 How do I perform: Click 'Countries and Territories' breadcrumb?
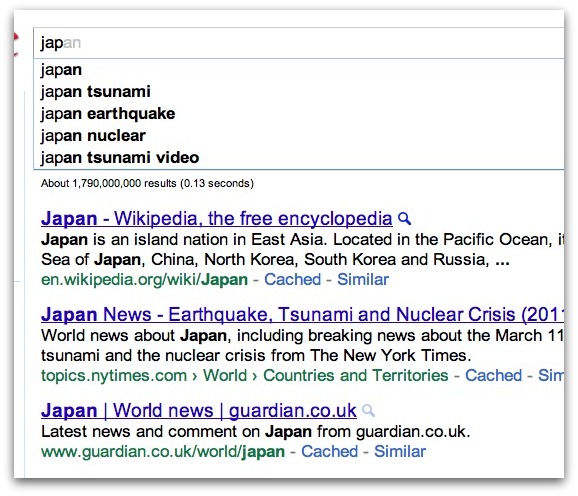tap(356, 376)
